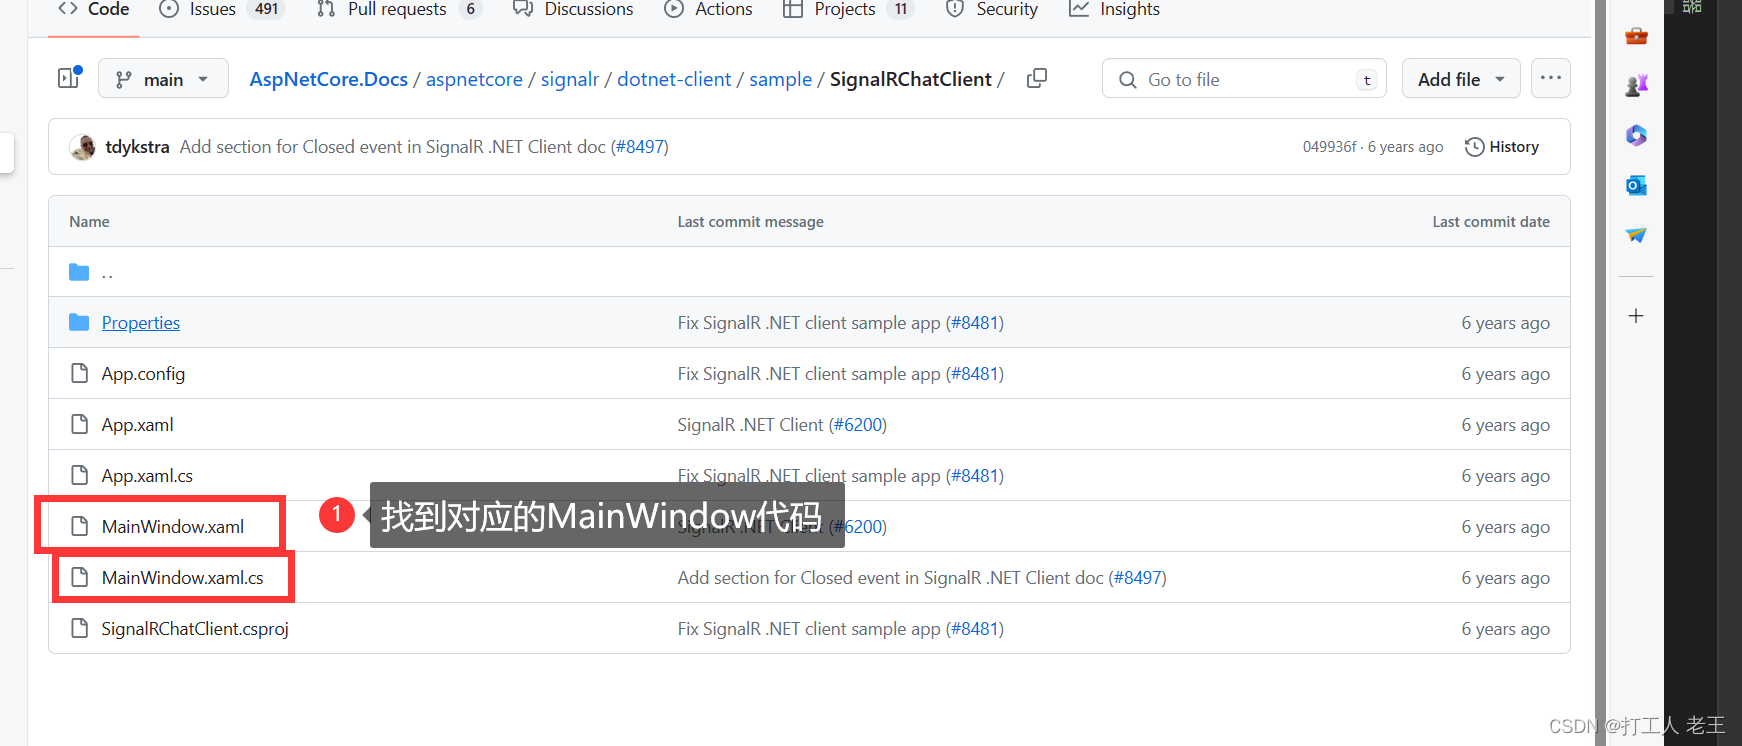Open the App.xaml file
1742x746 pixels.
pyautogui.click(x=137, y=425)
